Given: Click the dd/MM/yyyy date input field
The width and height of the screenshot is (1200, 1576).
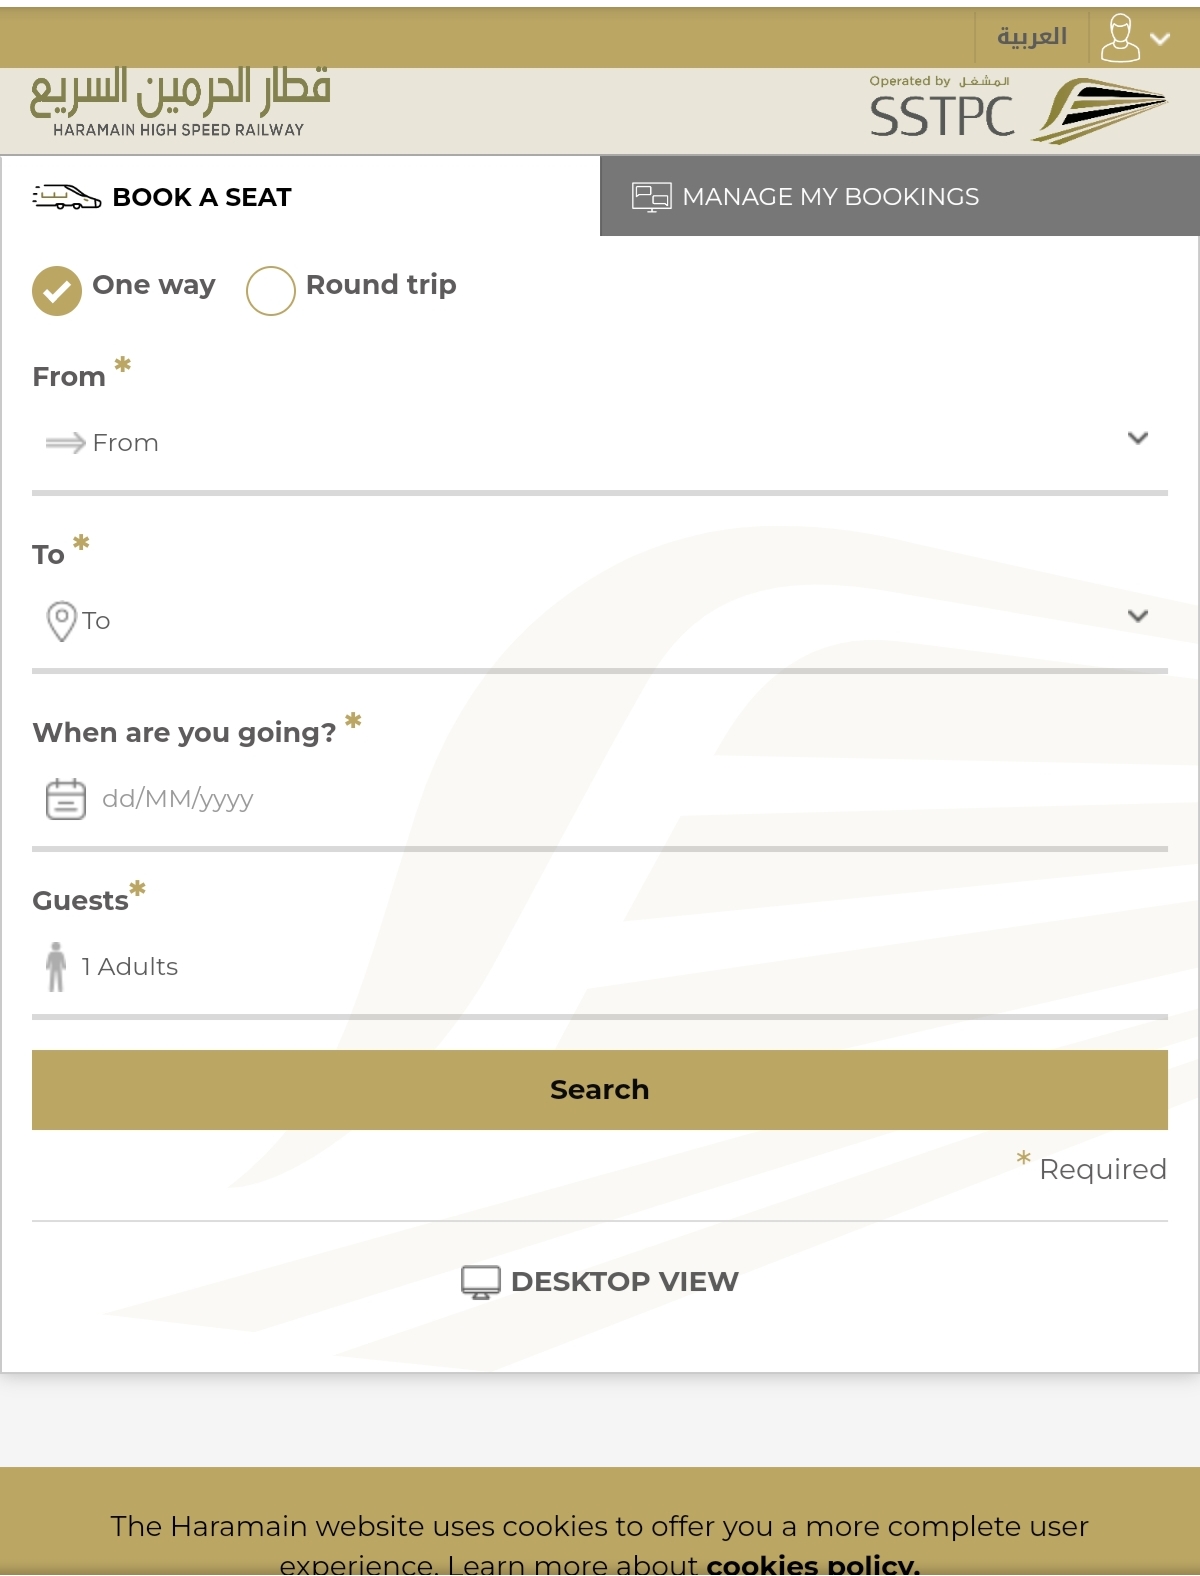Looking at the screenshot, I should [600, 799].
